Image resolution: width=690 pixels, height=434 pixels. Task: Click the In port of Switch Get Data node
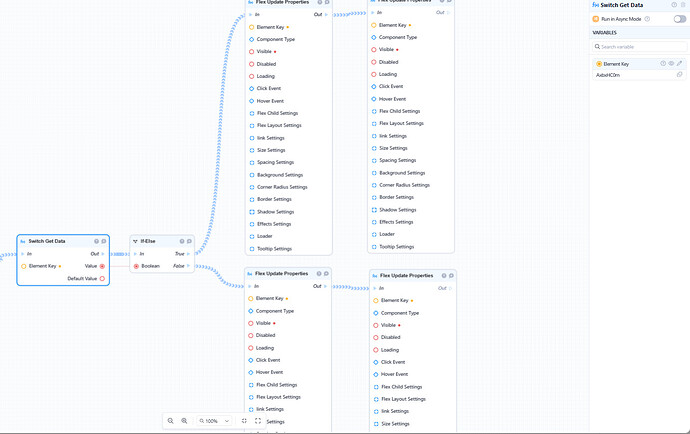tap(23, 254)
